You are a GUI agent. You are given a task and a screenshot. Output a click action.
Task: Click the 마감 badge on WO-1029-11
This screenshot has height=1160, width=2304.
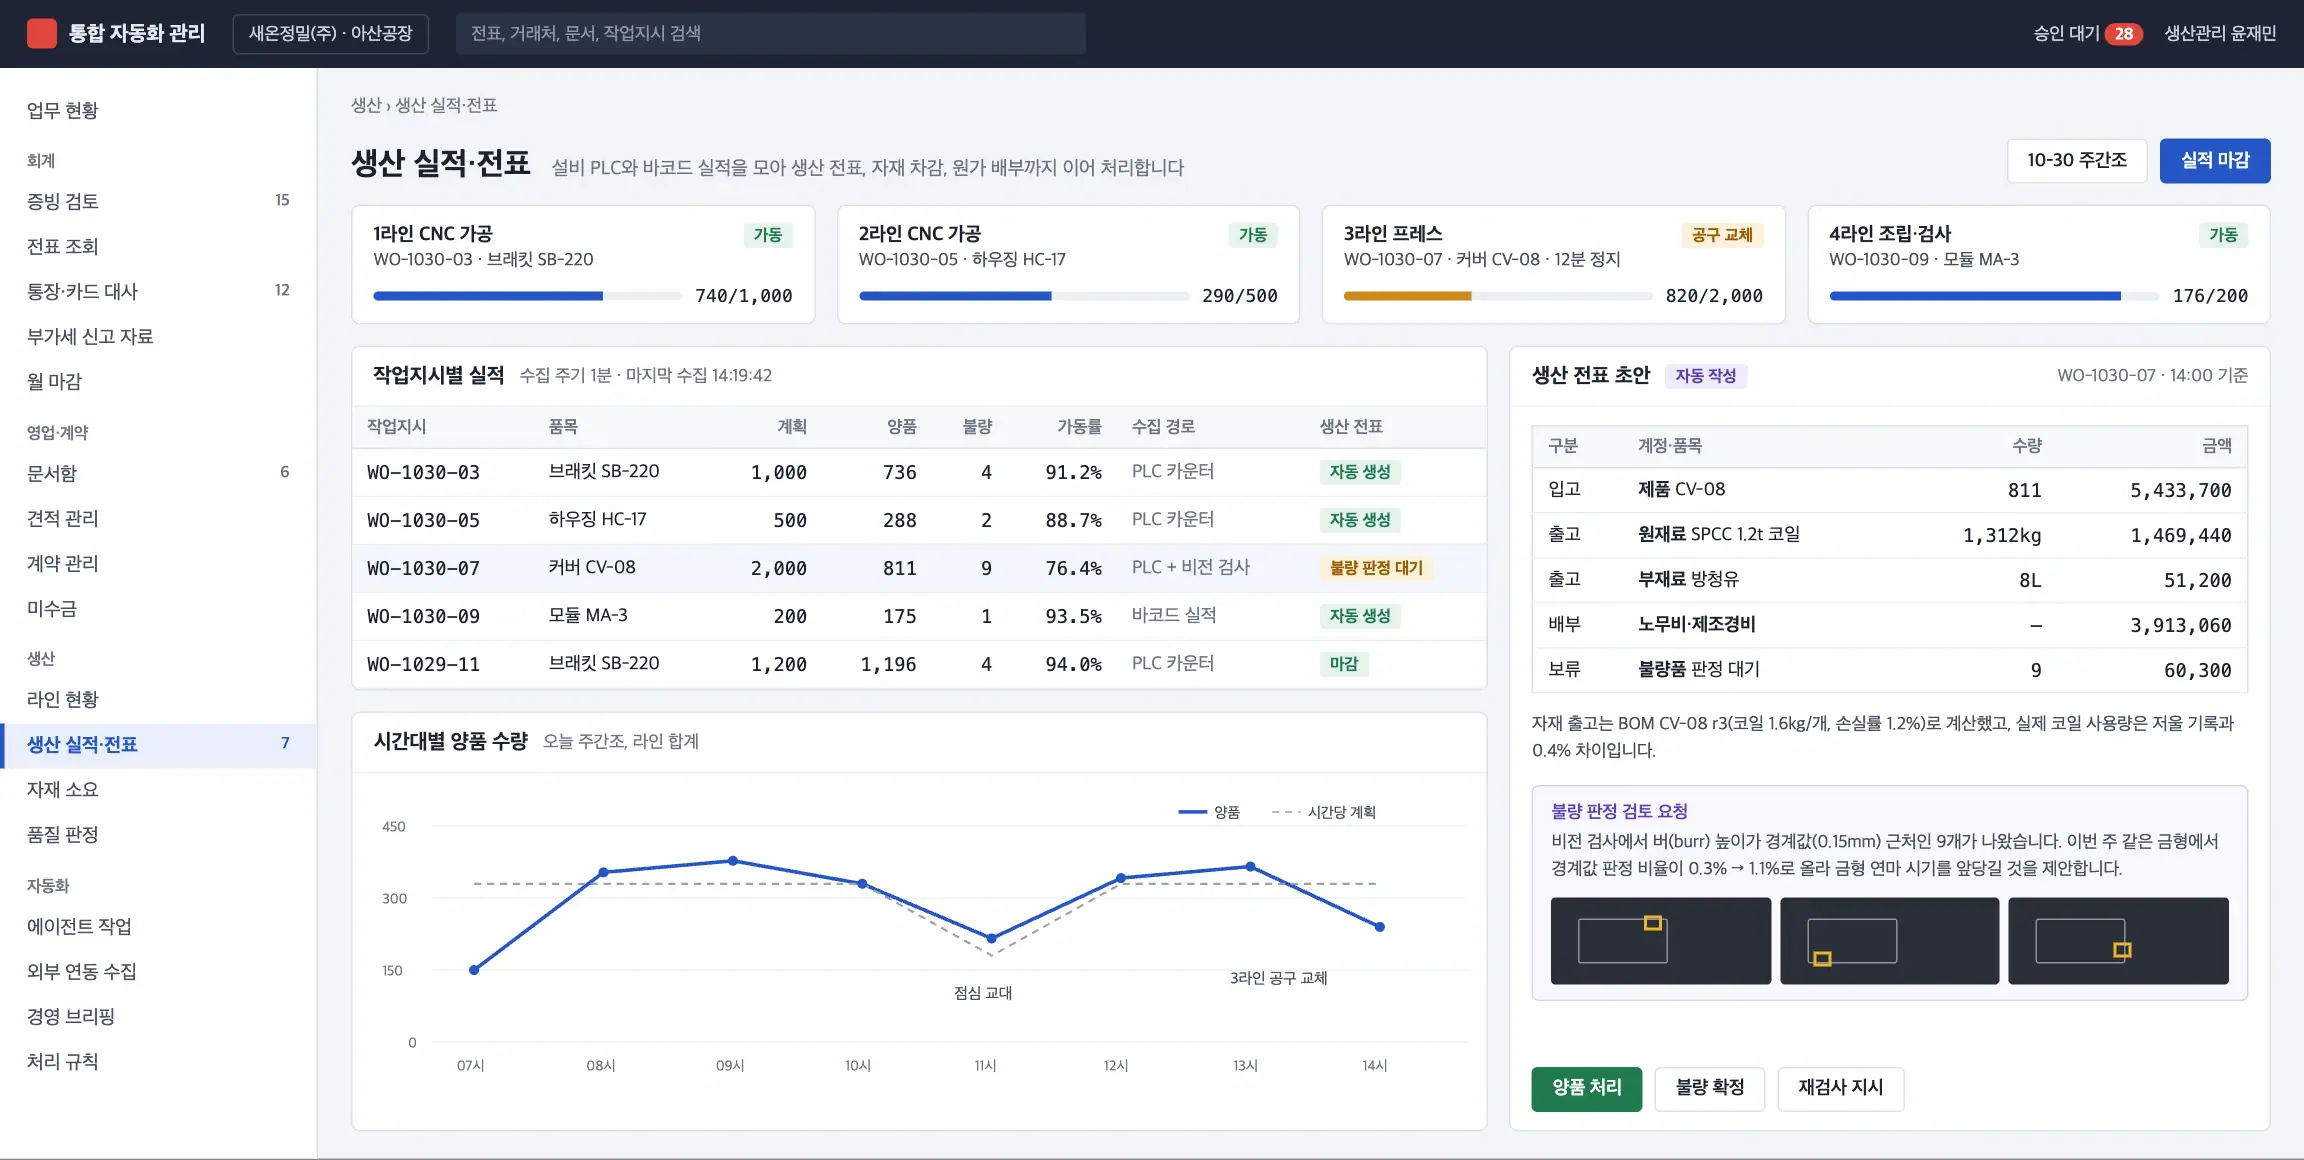[x=1344, y=664]
